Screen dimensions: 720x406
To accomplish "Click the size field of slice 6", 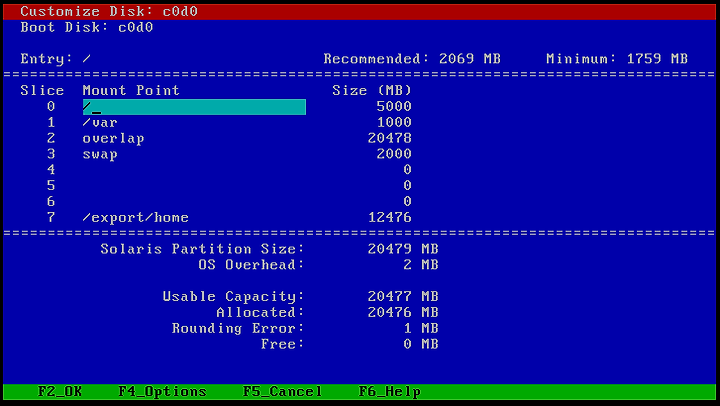I will (407, 202).
